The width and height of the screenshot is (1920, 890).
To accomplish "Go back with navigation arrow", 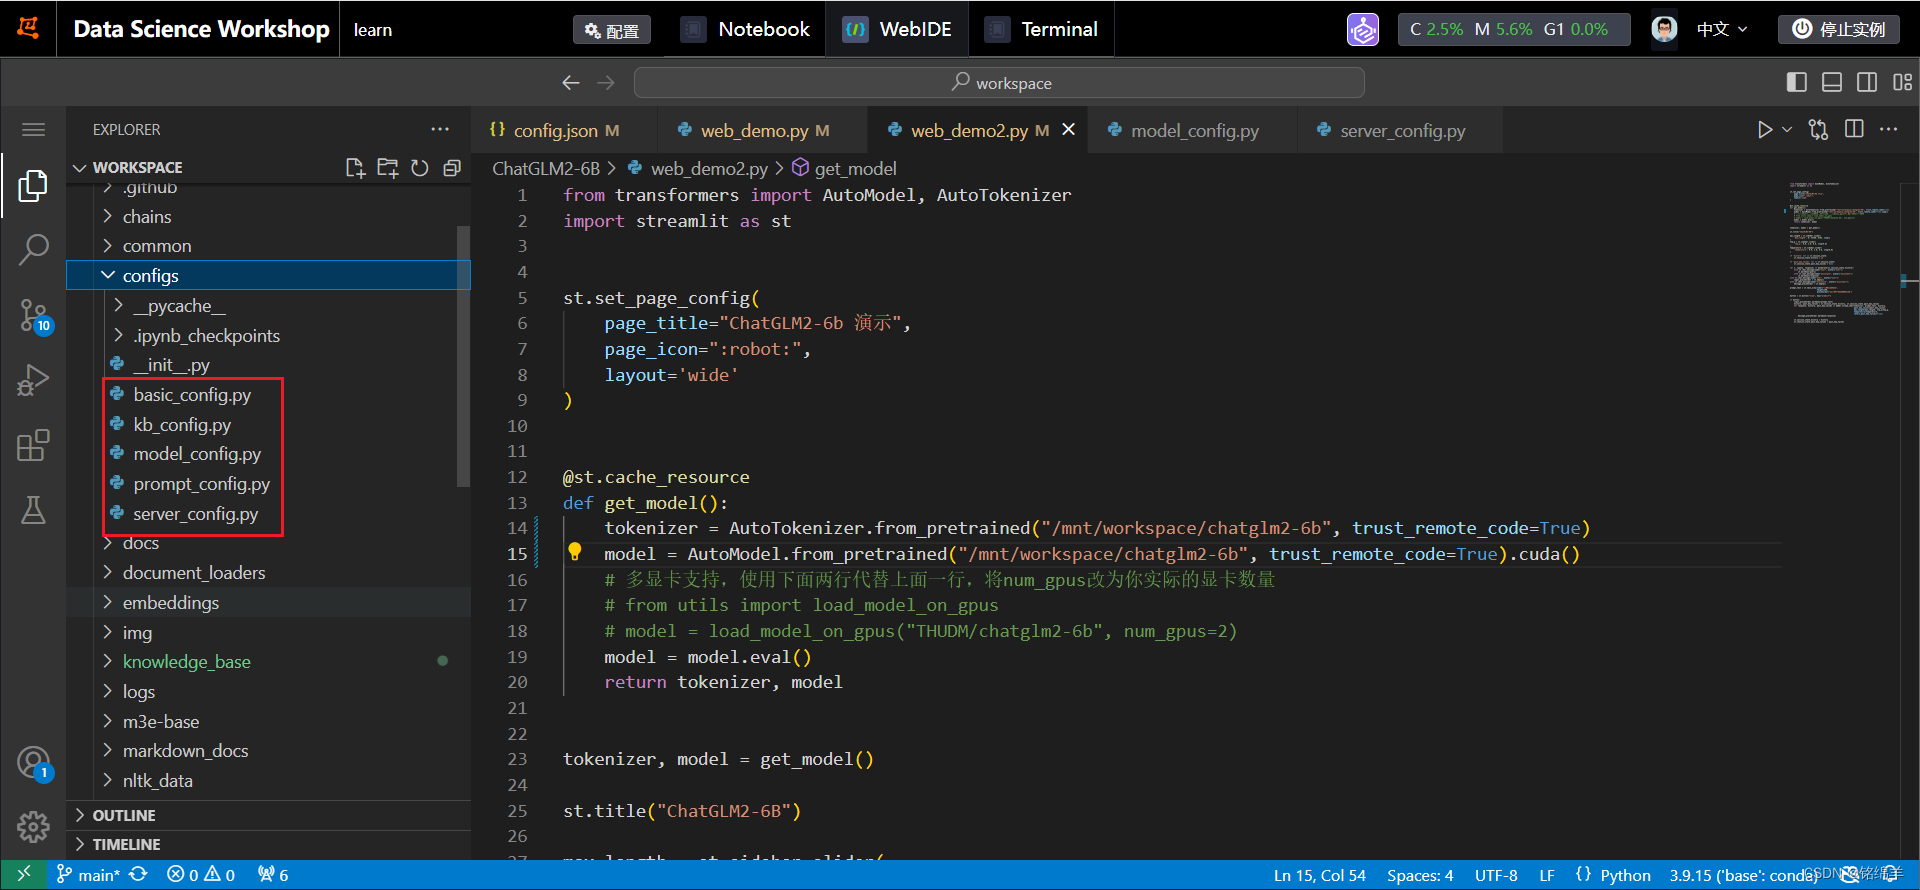I will click(x=571, y=83).
